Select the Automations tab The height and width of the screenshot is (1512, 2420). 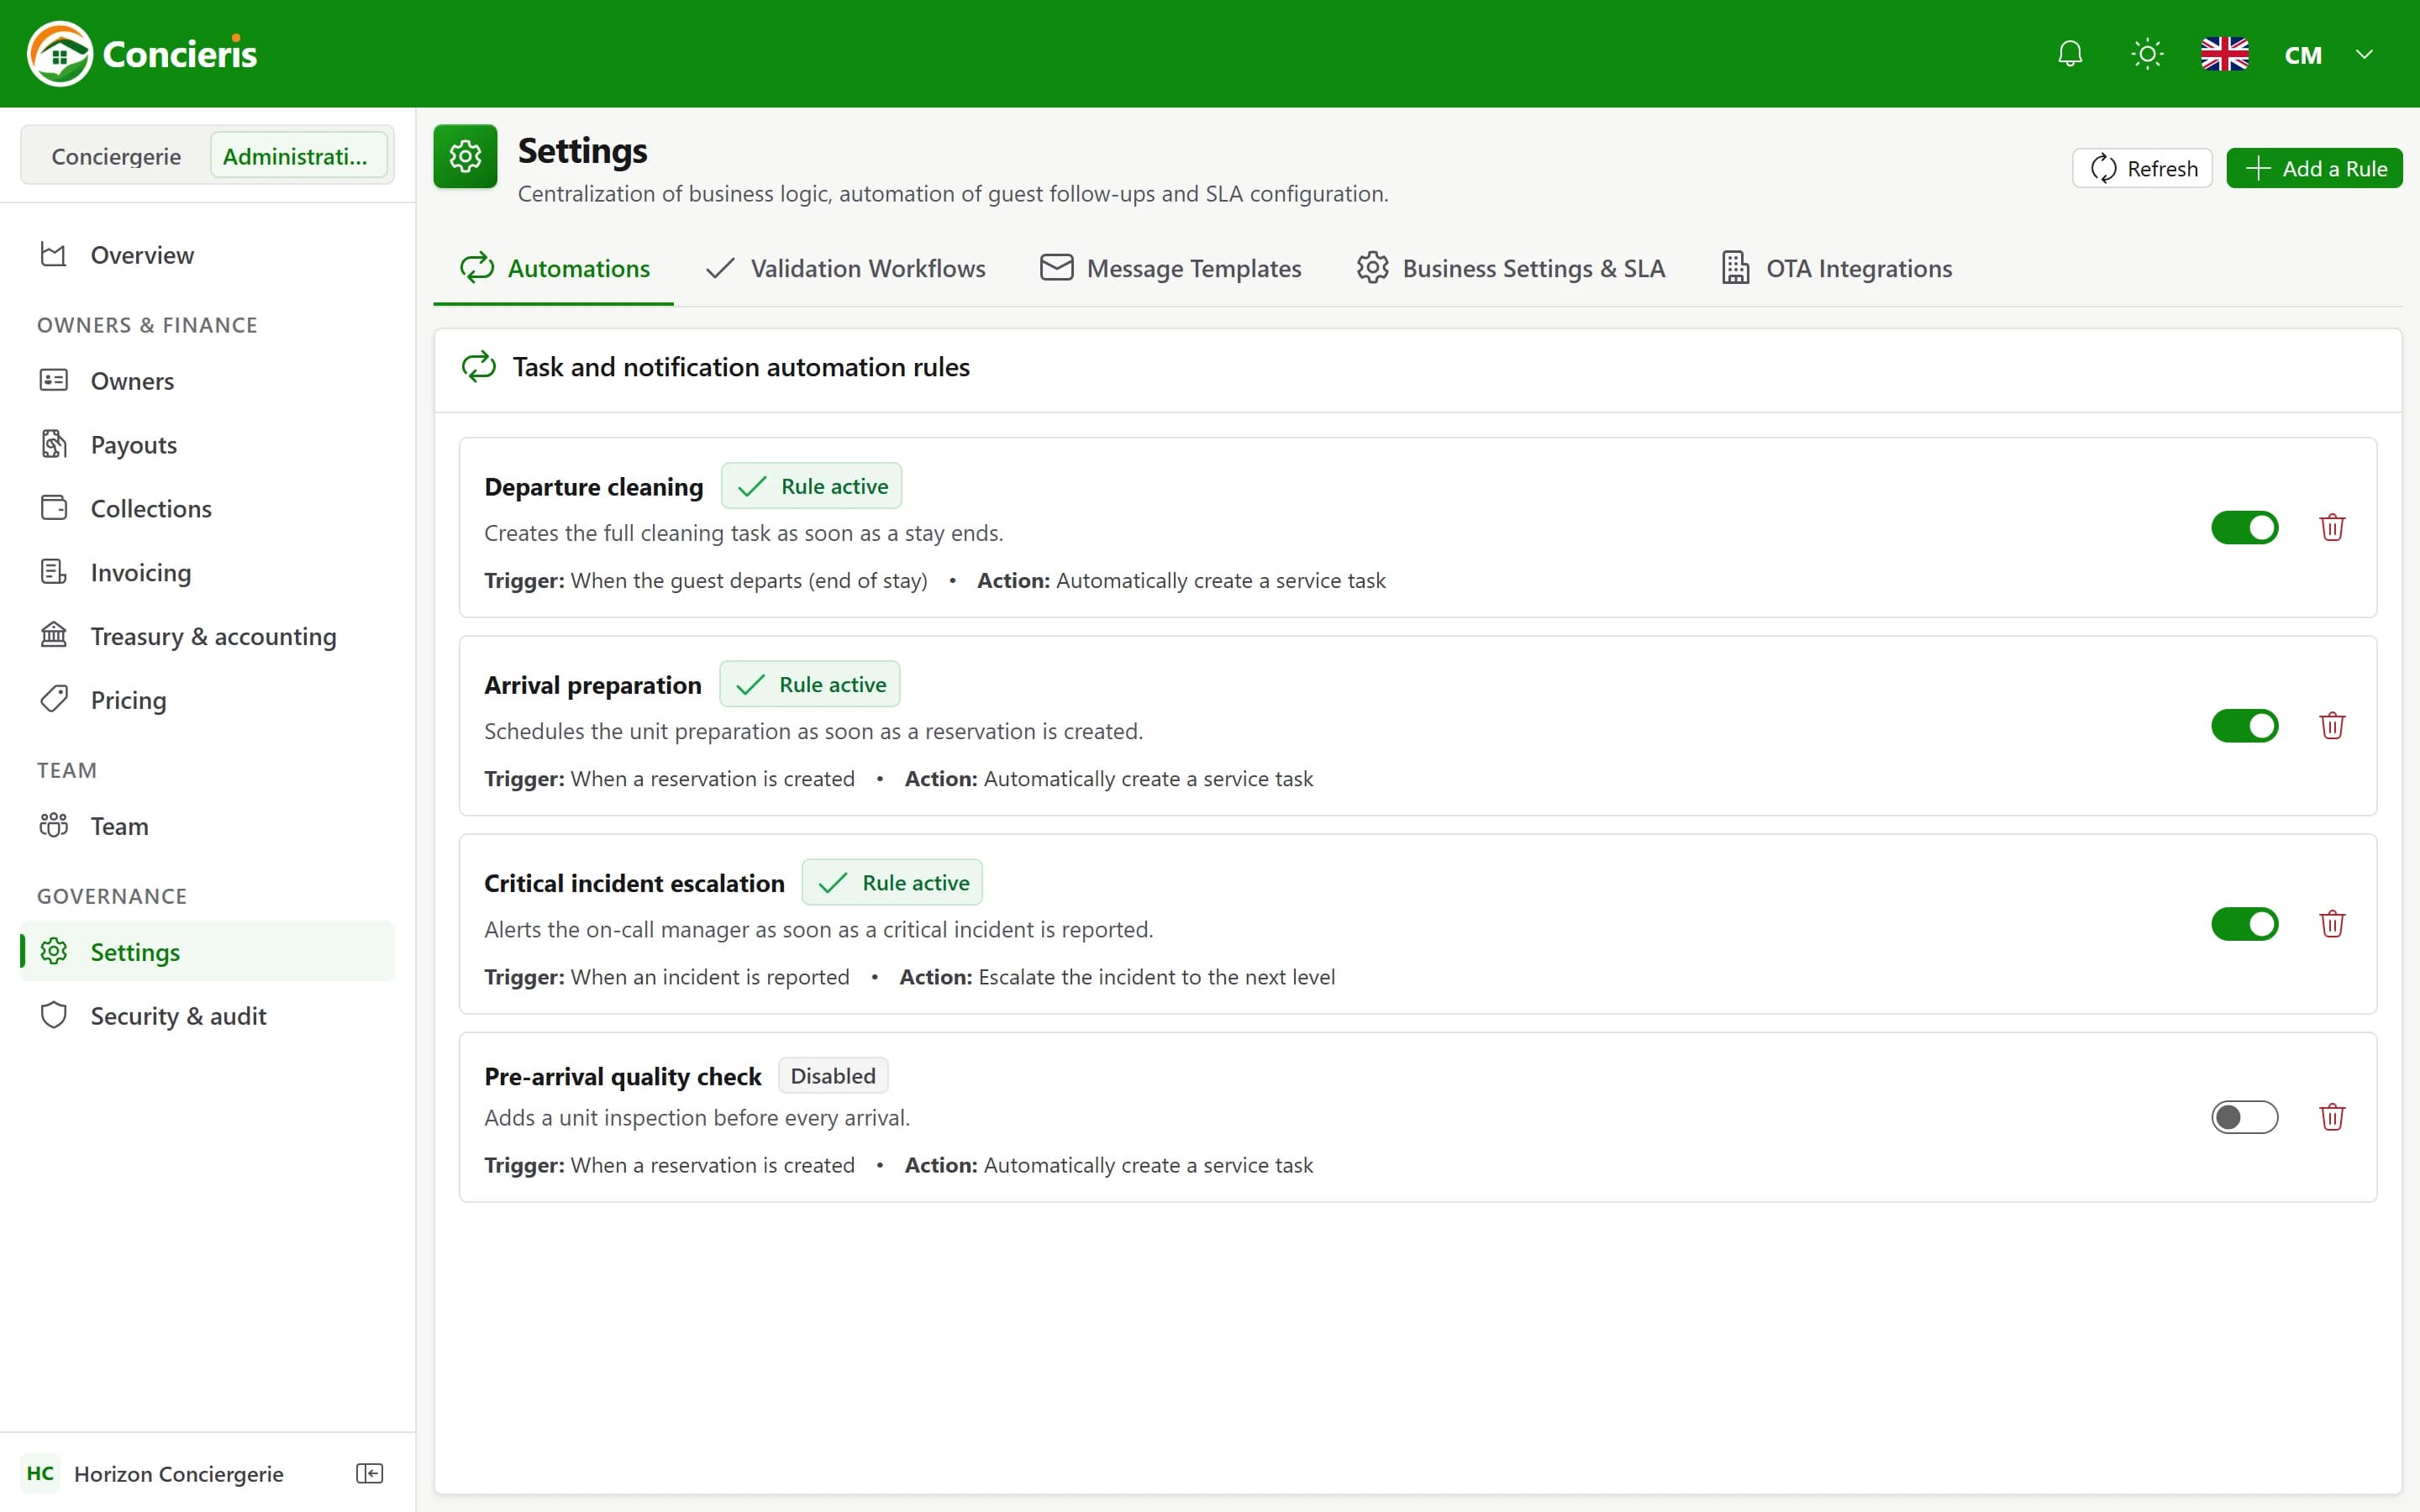[554, 268]
